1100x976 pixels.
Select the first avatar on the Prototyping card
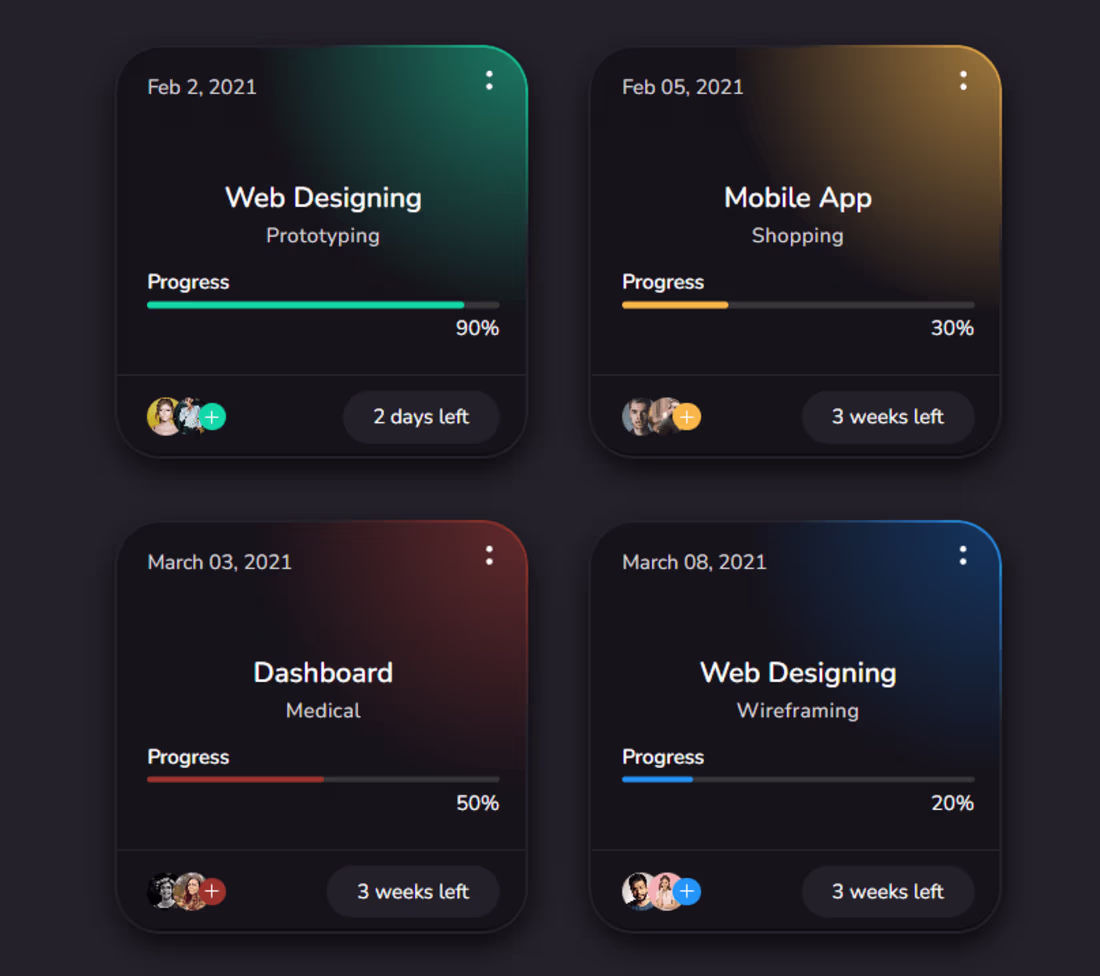[160, 416]
